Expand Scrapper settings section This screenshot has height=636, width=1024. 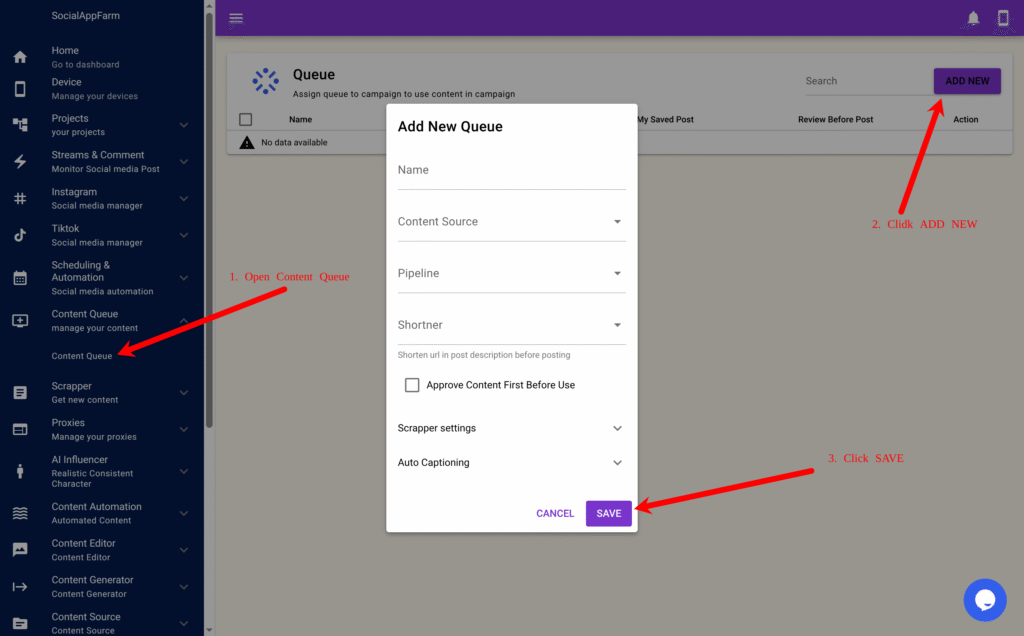(511, 428)
